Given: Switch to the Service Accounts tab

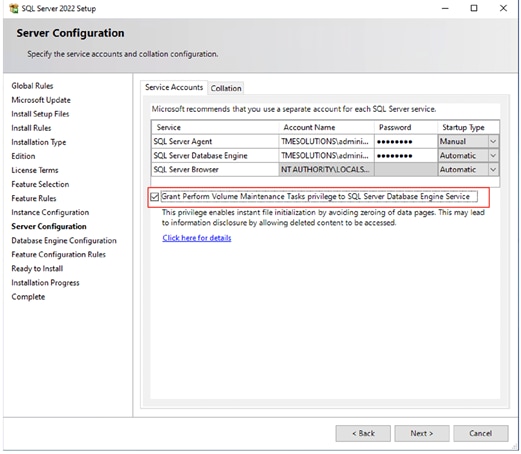Looking at the screenshot, I should tap(174, 87).
